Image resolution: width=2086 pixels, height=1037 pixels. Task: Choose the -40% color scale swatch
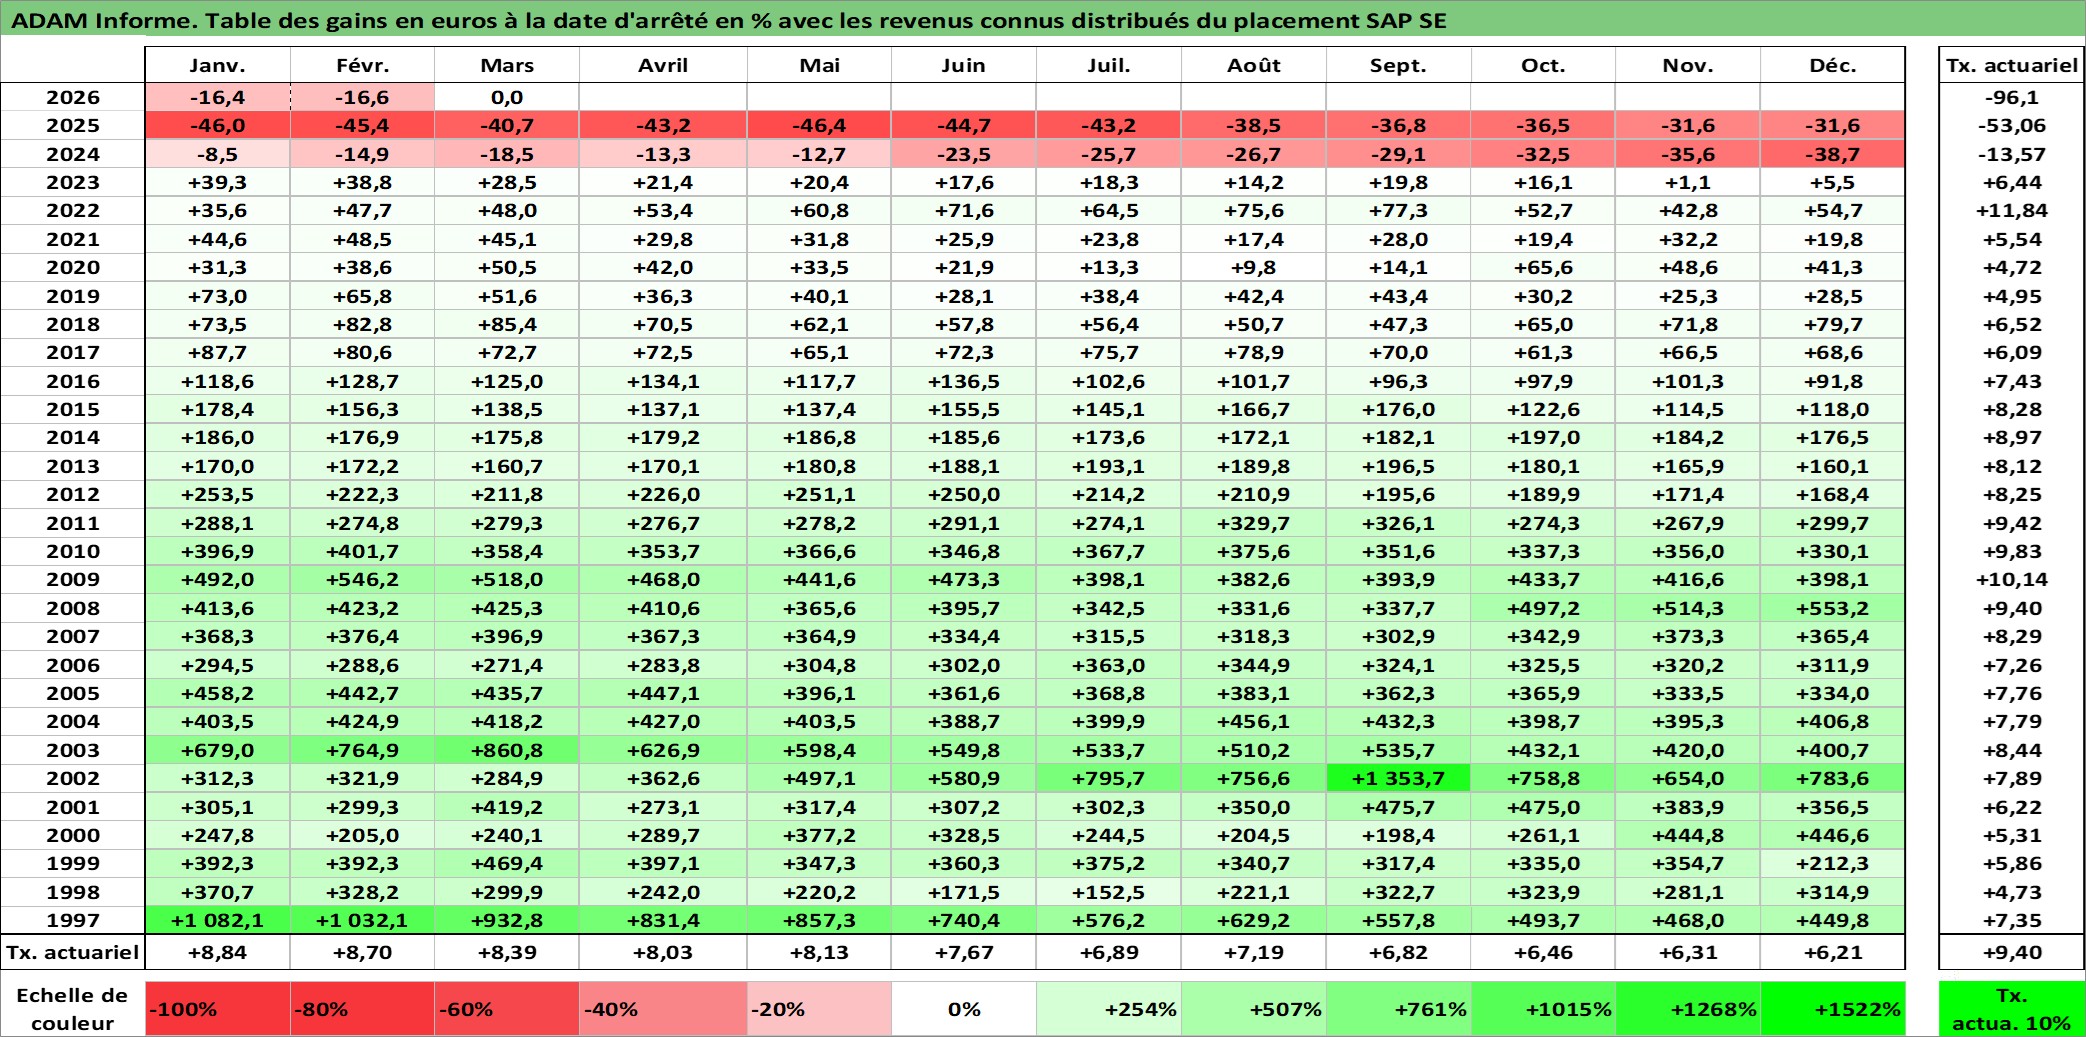[x=663, y=1009]
